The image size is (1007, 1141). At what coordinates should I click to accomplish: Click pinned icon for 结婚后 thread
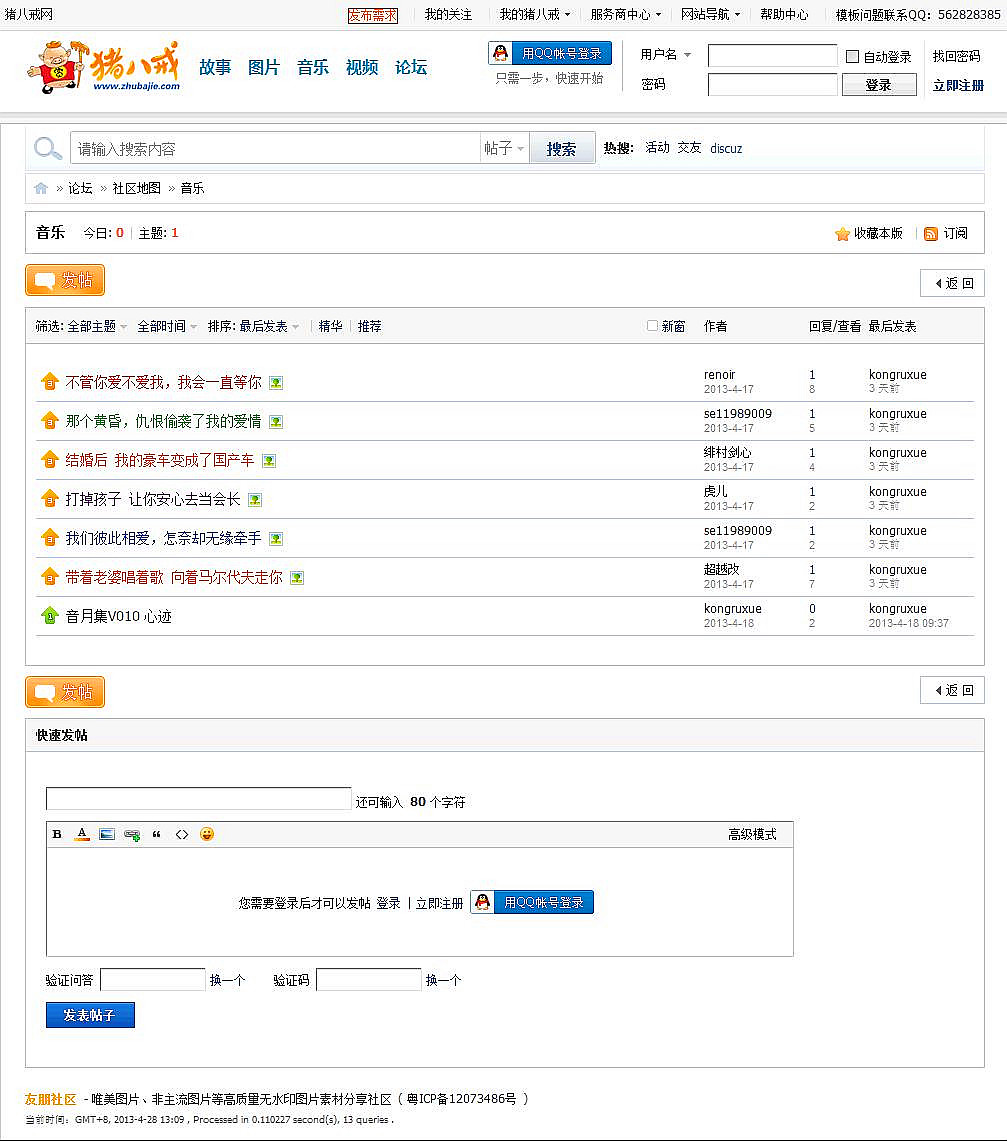[x=49, y=460]
